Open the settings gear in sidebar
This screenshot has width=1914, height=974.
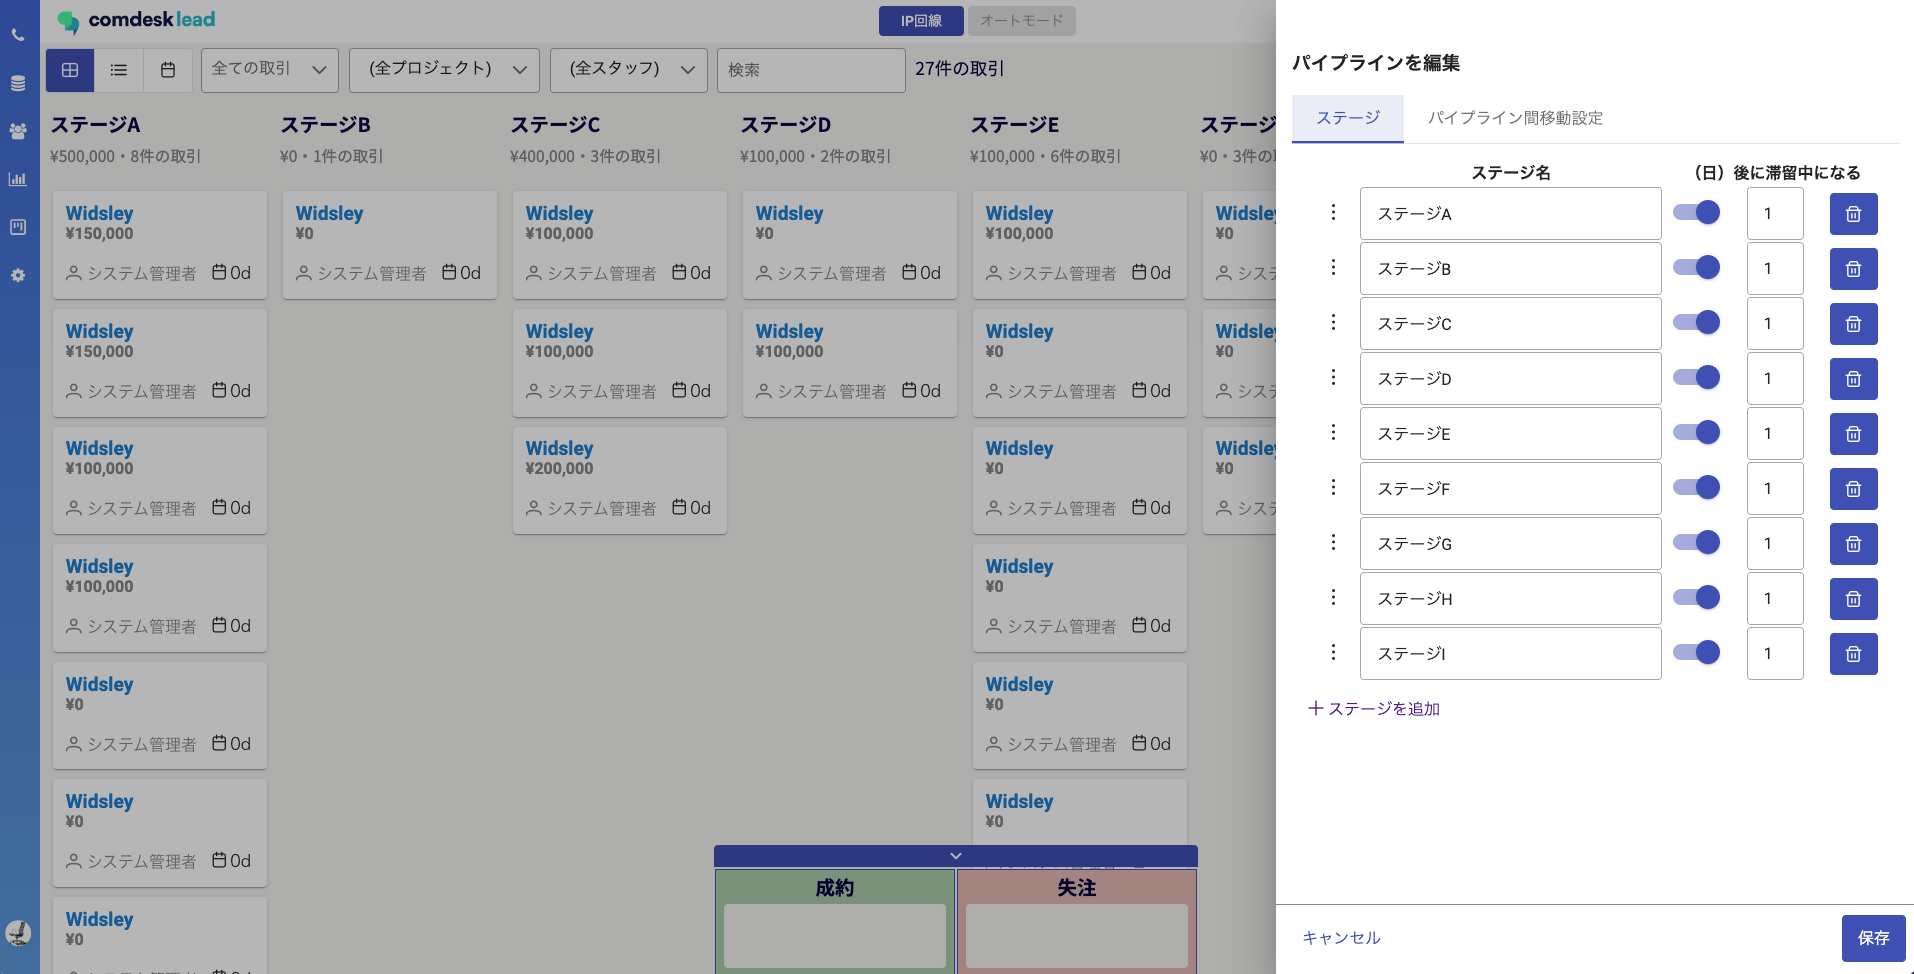18,275
